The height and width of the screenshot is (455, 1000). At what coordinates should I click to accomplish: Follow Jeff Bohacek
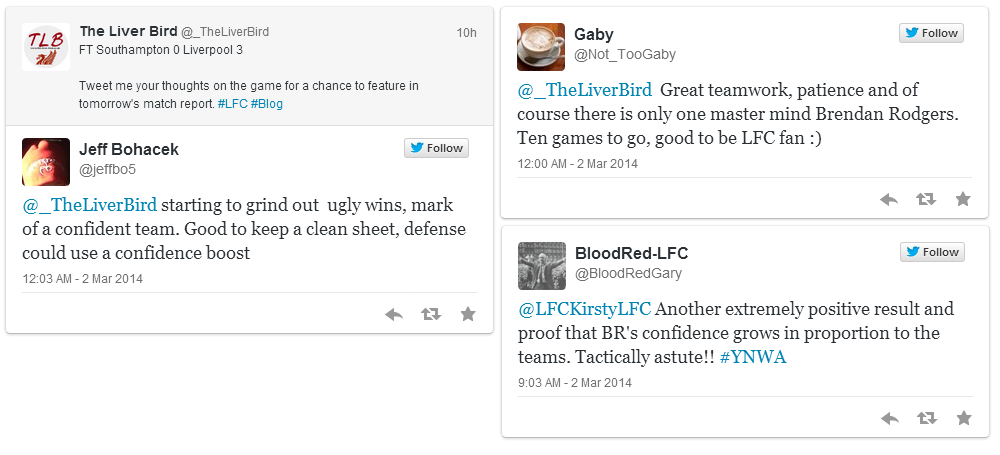[x=437, y=148]
